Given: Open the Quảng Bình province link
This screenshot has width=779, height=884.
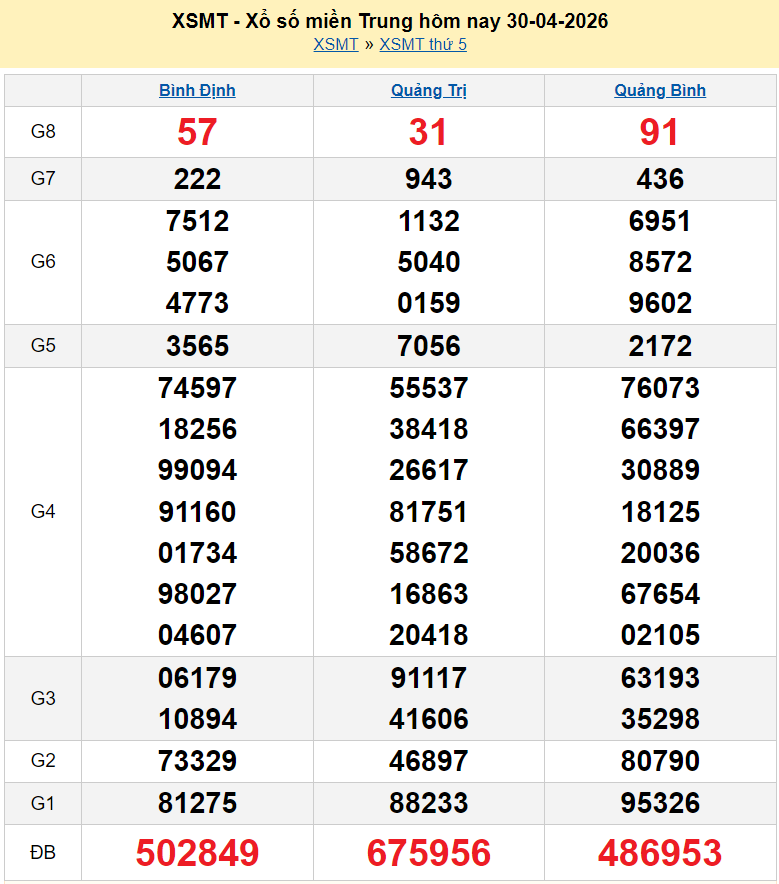Looking at the screenshot, I should click(660, 90).
